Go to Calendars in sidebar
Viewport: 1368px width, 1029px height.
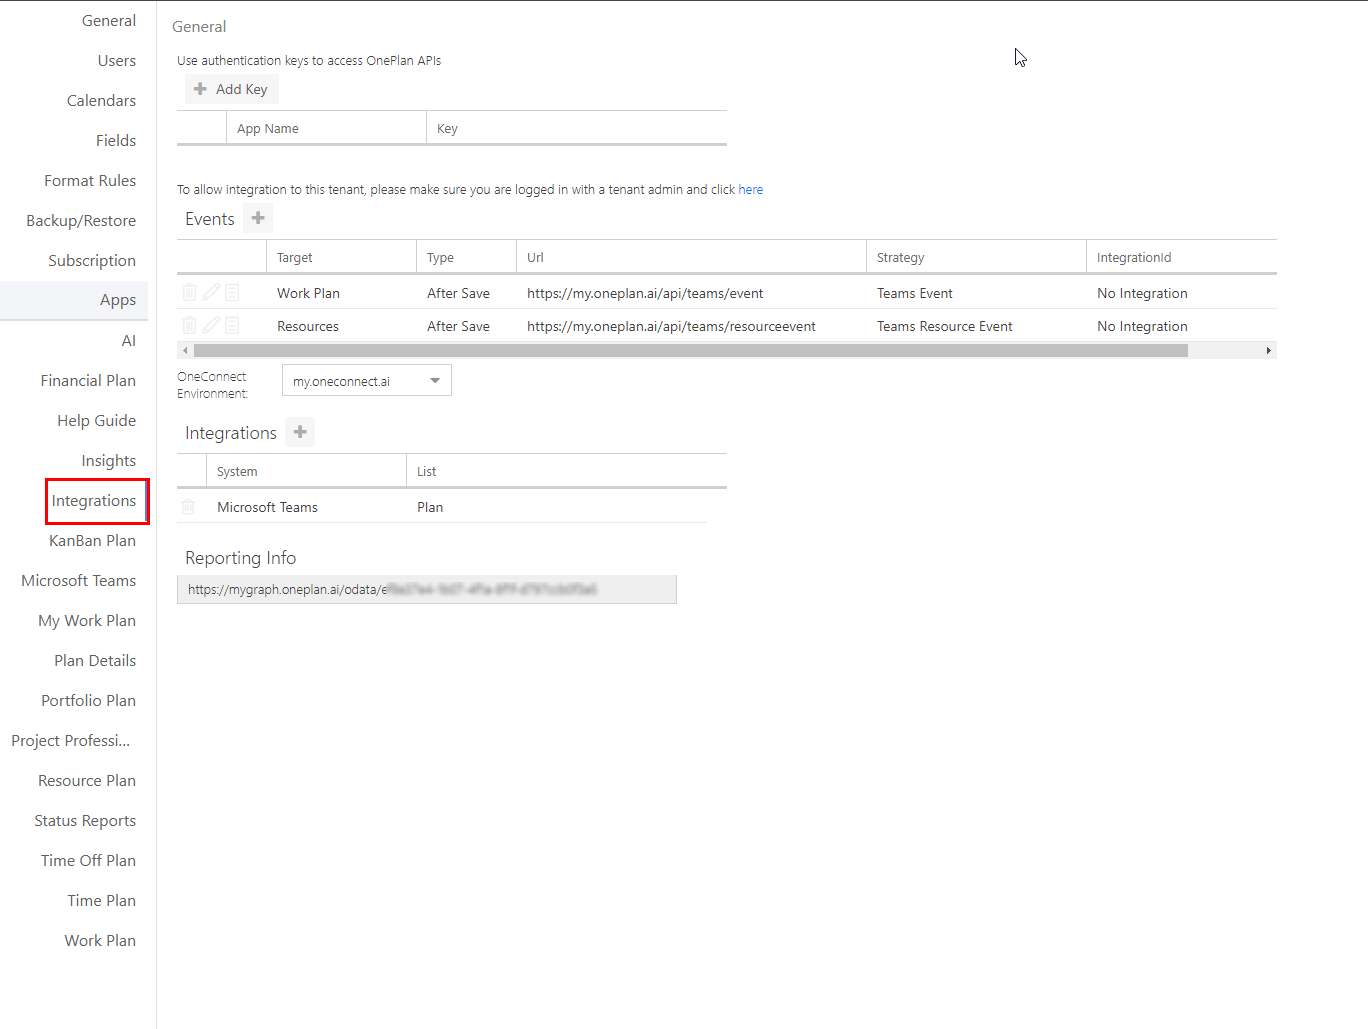[x=101, y=101]
